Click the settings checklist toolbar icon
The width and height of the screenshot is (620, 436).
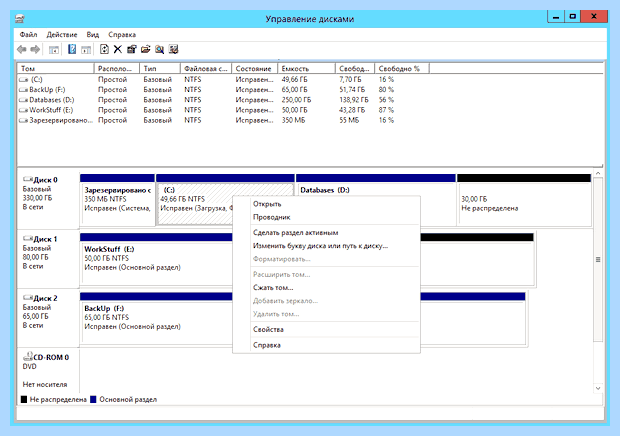pos(173,49)
